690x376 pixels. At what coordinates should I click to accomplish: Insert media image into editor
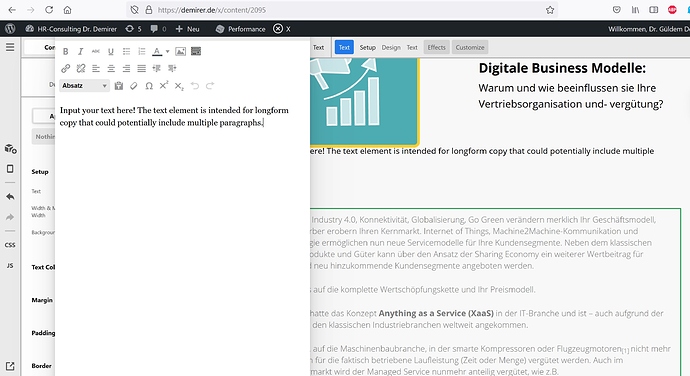[x=180, y=52]
